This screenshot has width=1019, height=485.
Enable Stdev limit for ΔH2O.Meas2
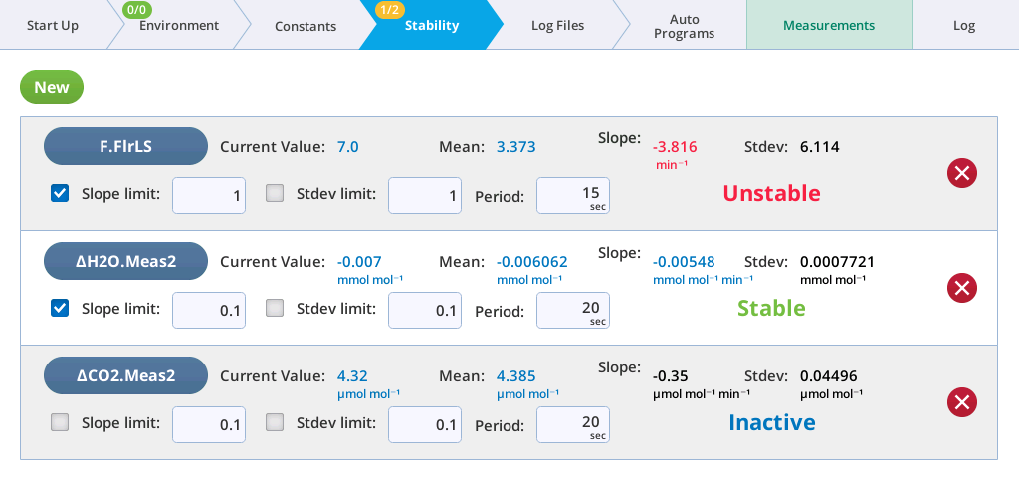pos(275,309)
